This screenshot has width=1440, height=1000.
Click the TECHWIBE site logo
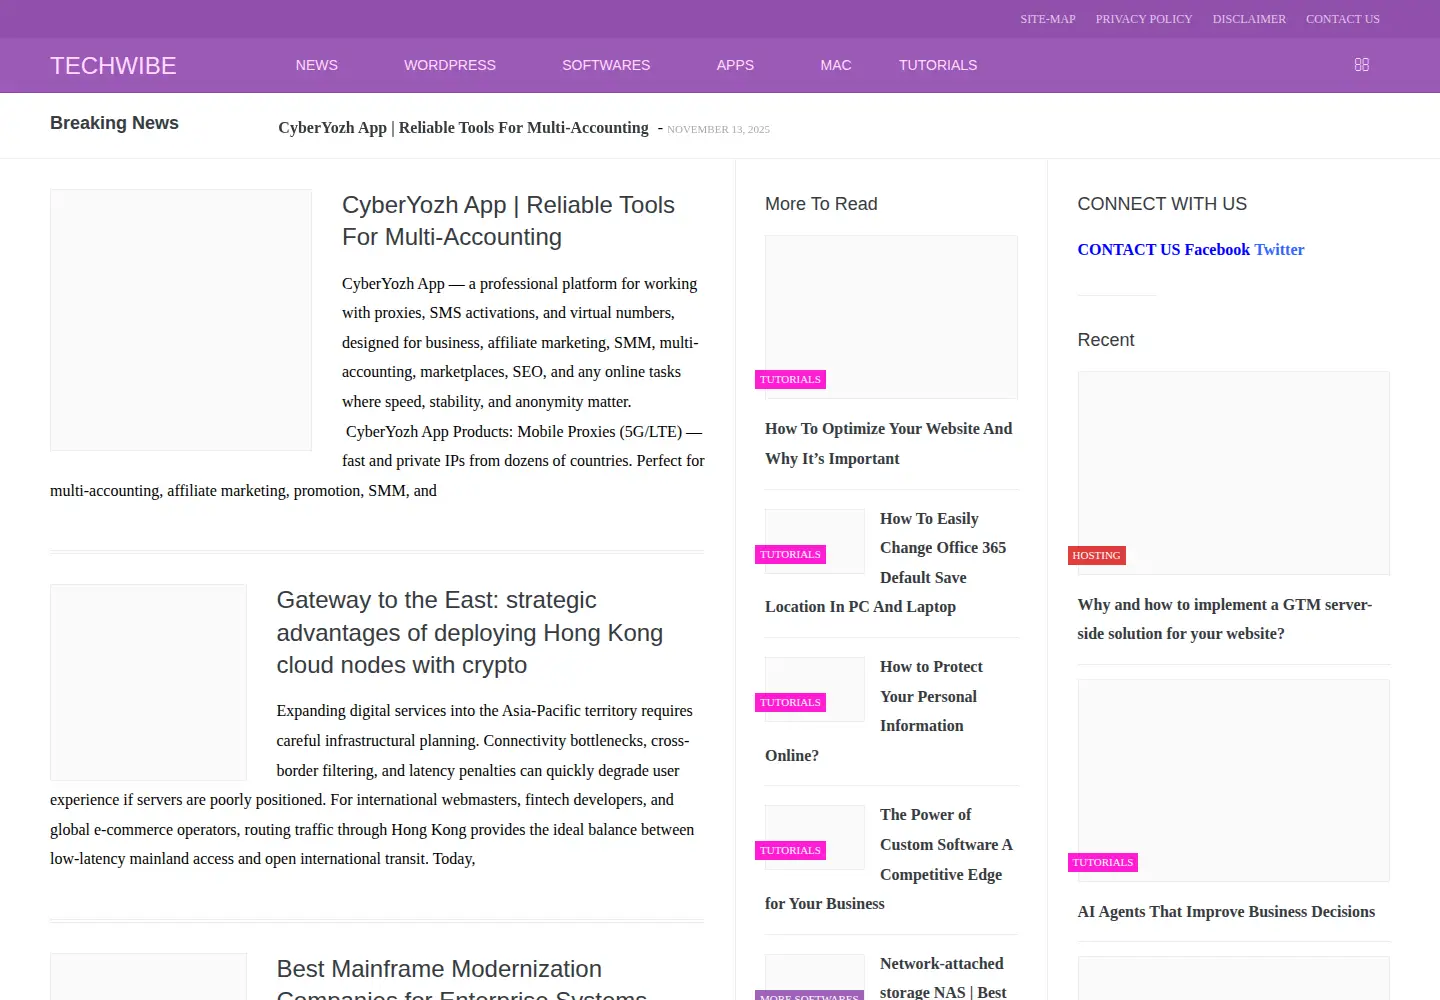(113, 66)
